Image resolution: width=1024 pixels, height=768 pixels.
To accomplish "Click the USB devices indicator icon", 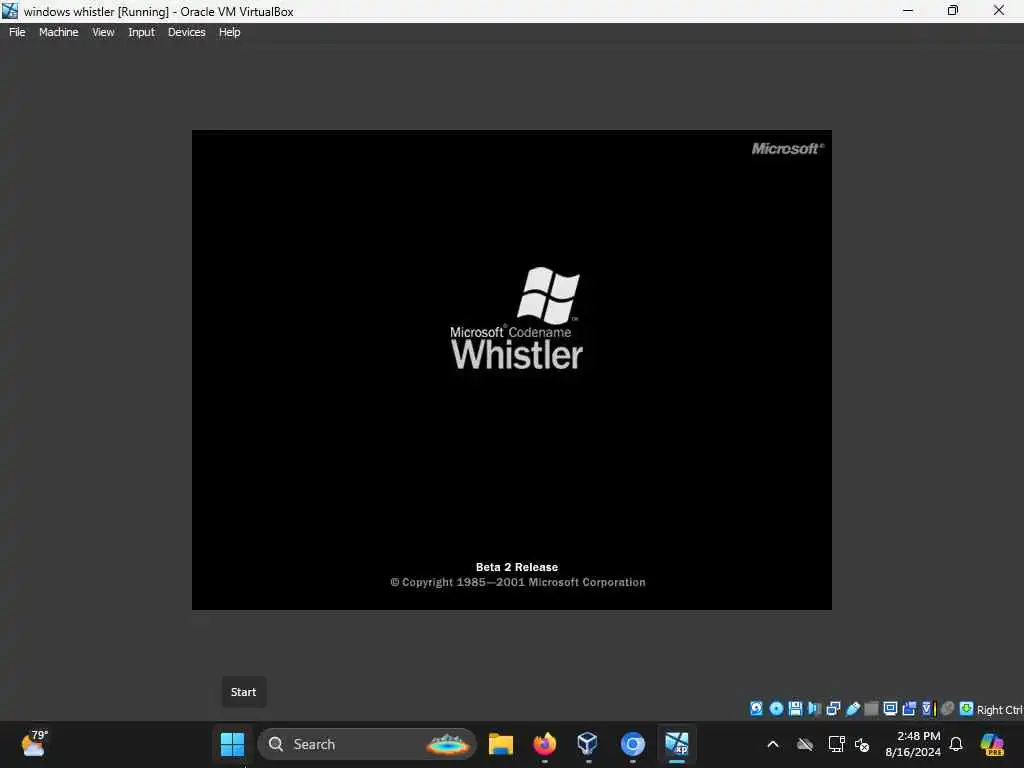I will point(852,709).
